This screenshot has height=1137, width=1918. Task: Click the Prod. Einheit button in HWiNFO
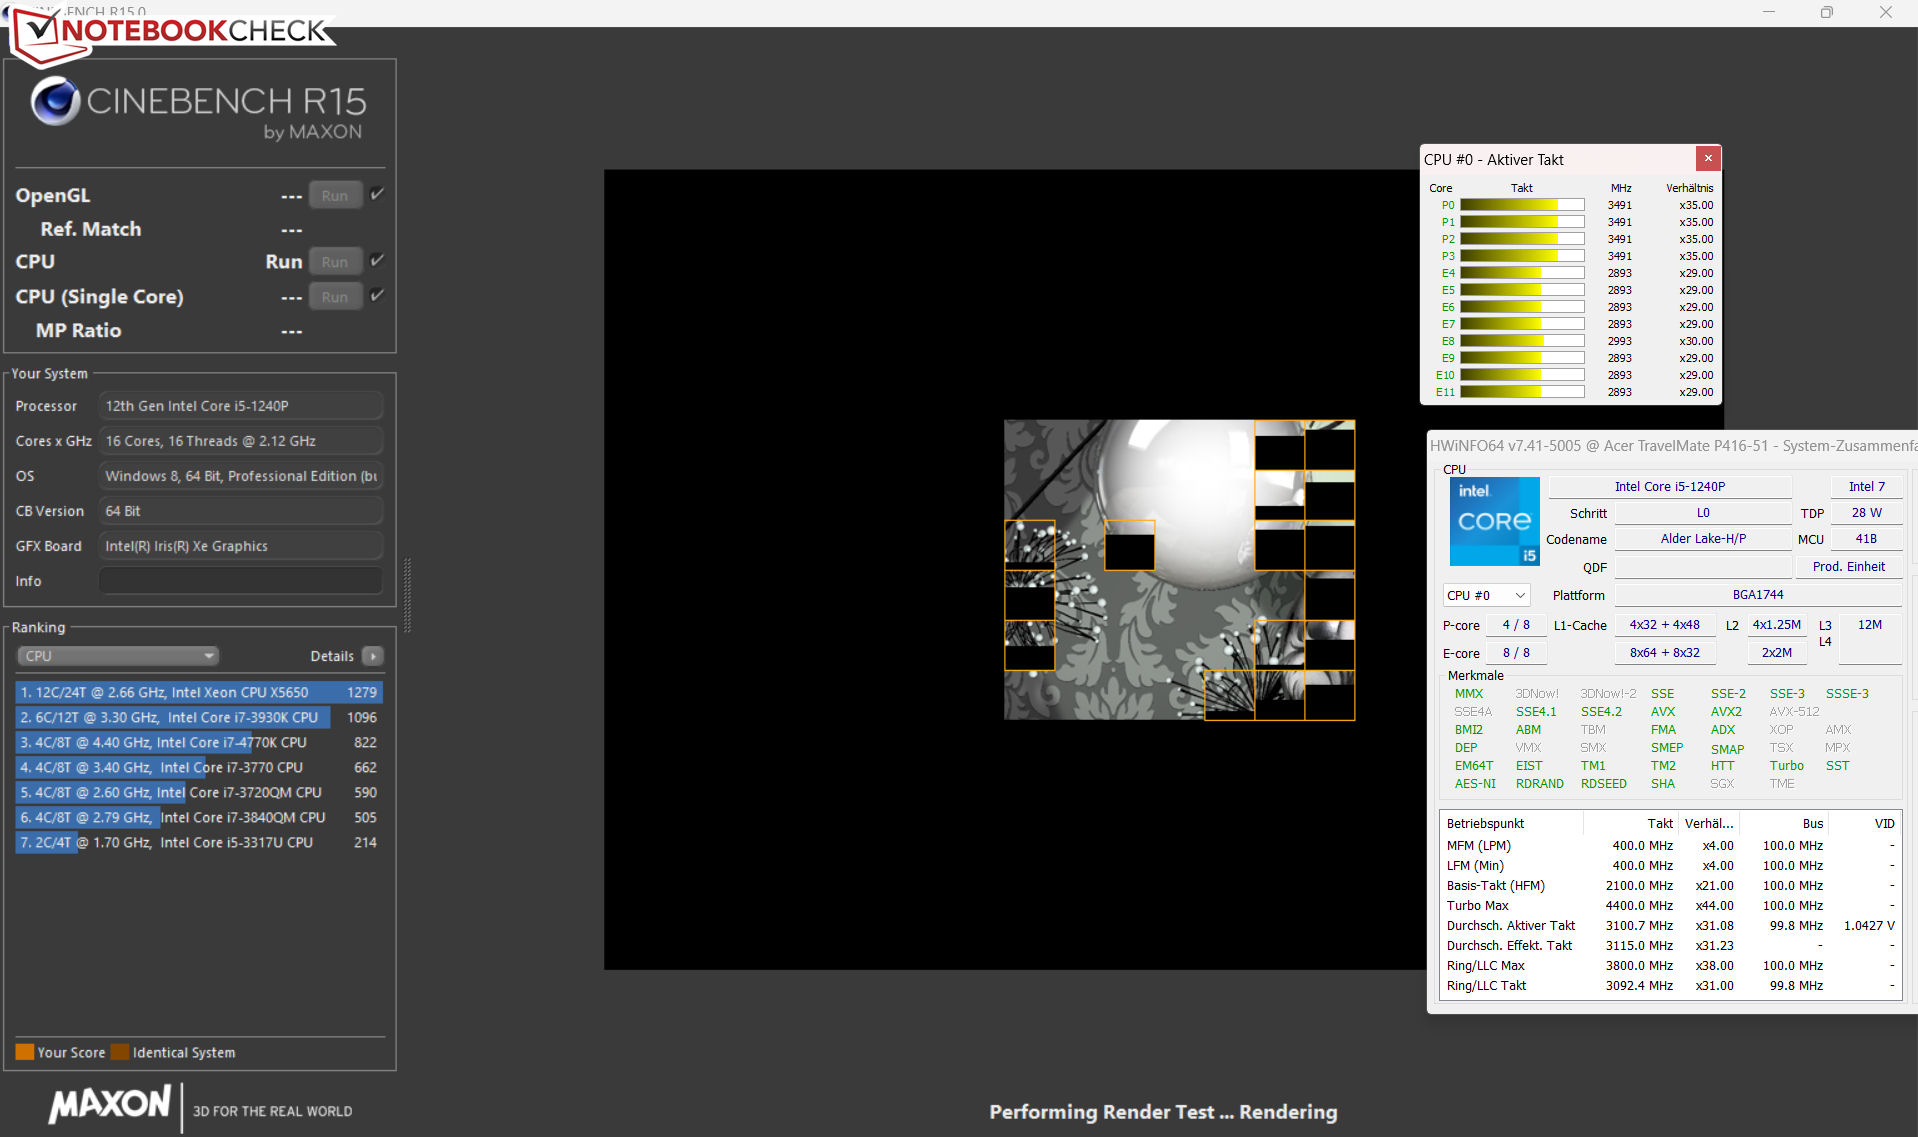(1848, 567)
